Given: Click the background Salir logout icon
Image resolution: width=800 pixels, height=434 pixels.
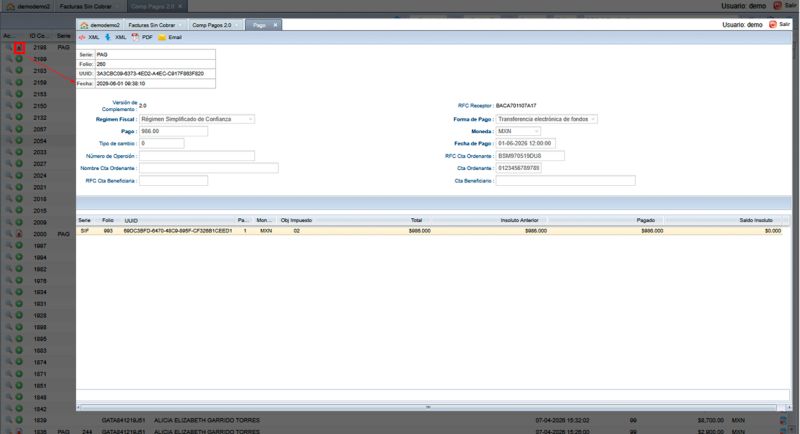Looking at the screenshot, I should click(x=778, y=6).
